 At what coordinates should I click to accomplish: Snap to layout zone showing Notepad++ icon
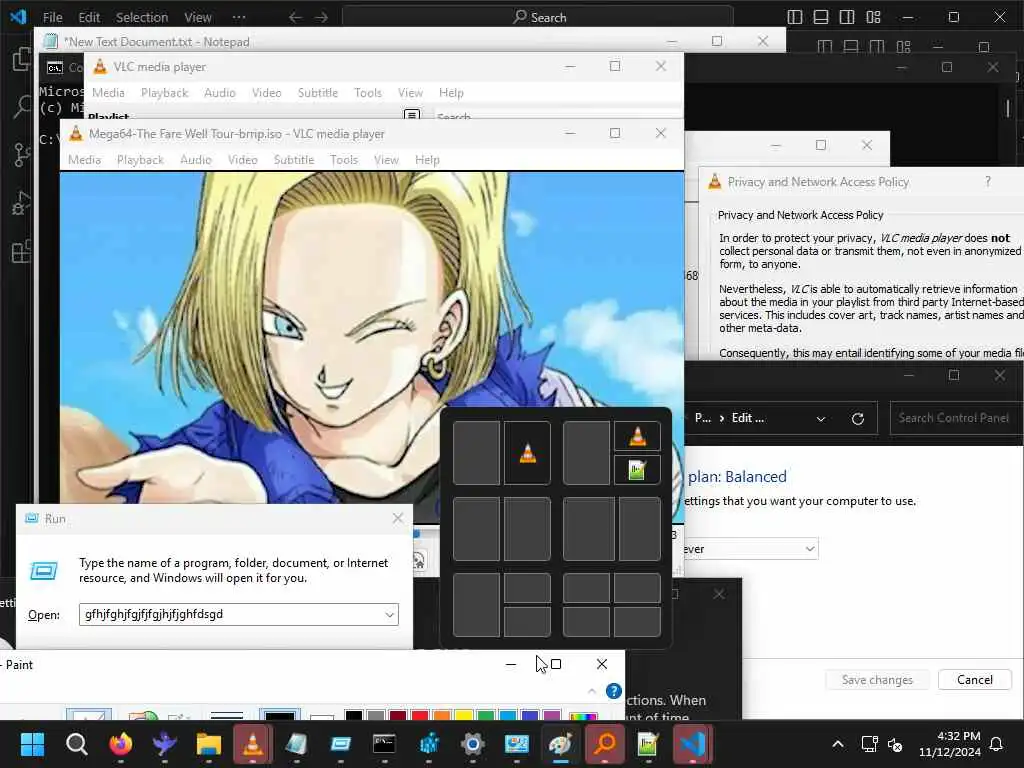[637, 470]
